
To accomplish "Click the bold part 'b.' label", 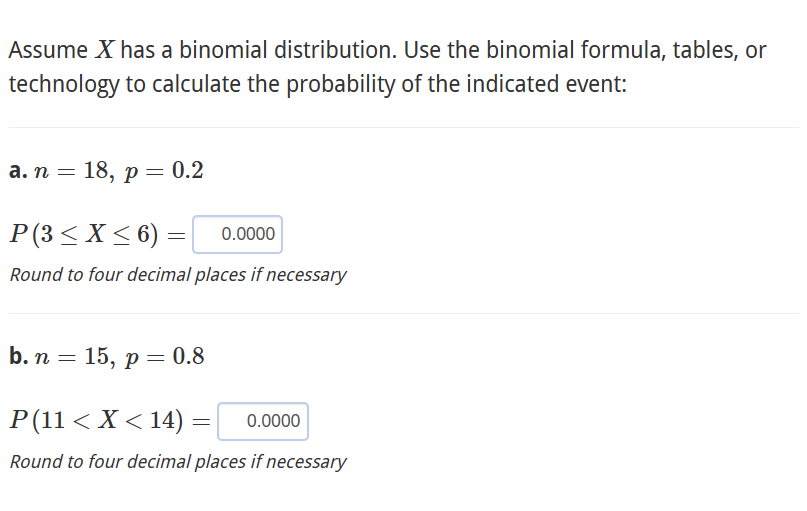I will (19, 356).
